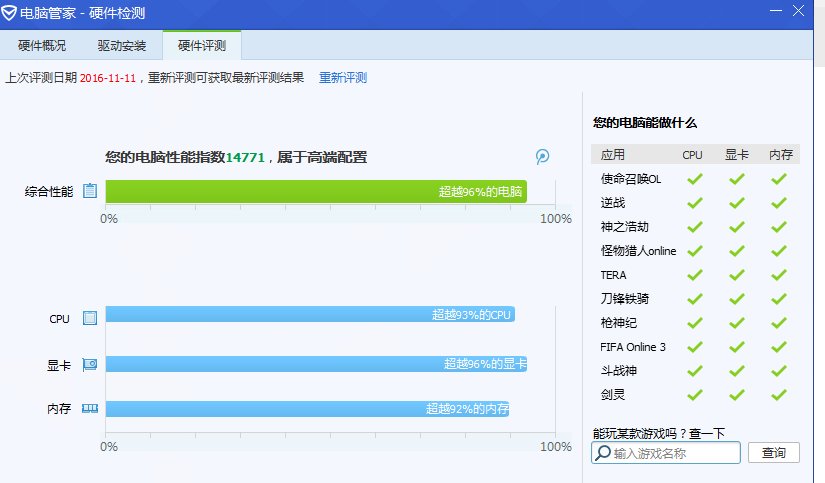Click the 内存 memory stick icon
The image size is (825, 483).
pyautogui.click(x=90, y=408)
